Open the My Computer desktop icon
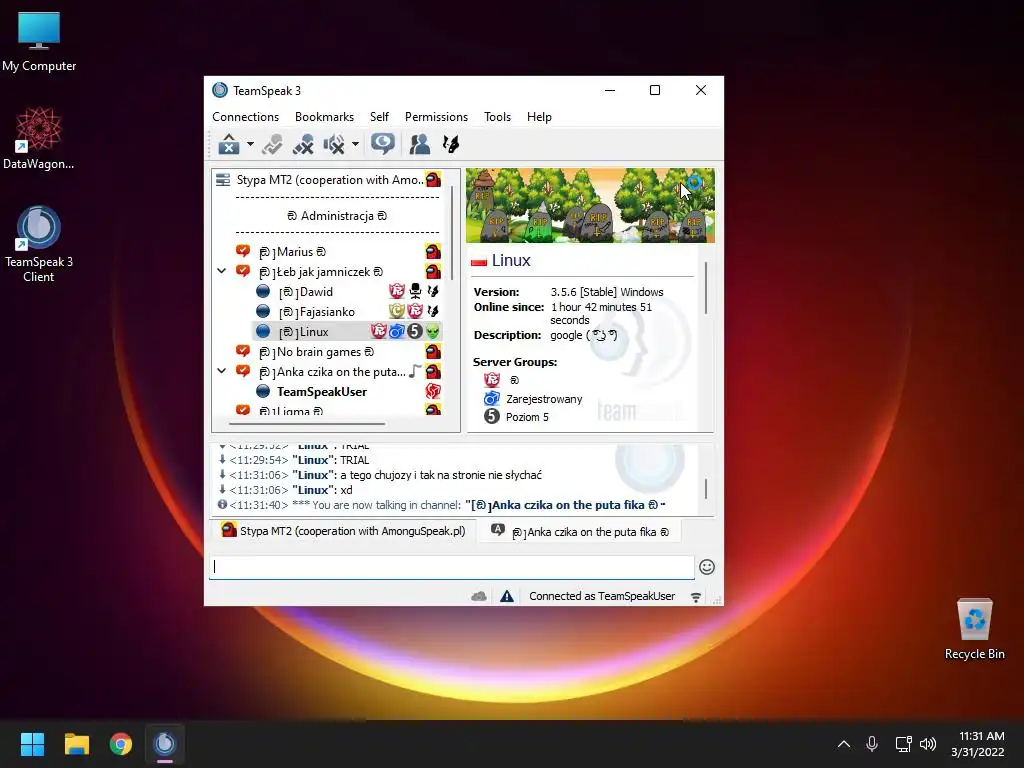The height and width of the screenshot is (768, 1024). pos(39,42)
